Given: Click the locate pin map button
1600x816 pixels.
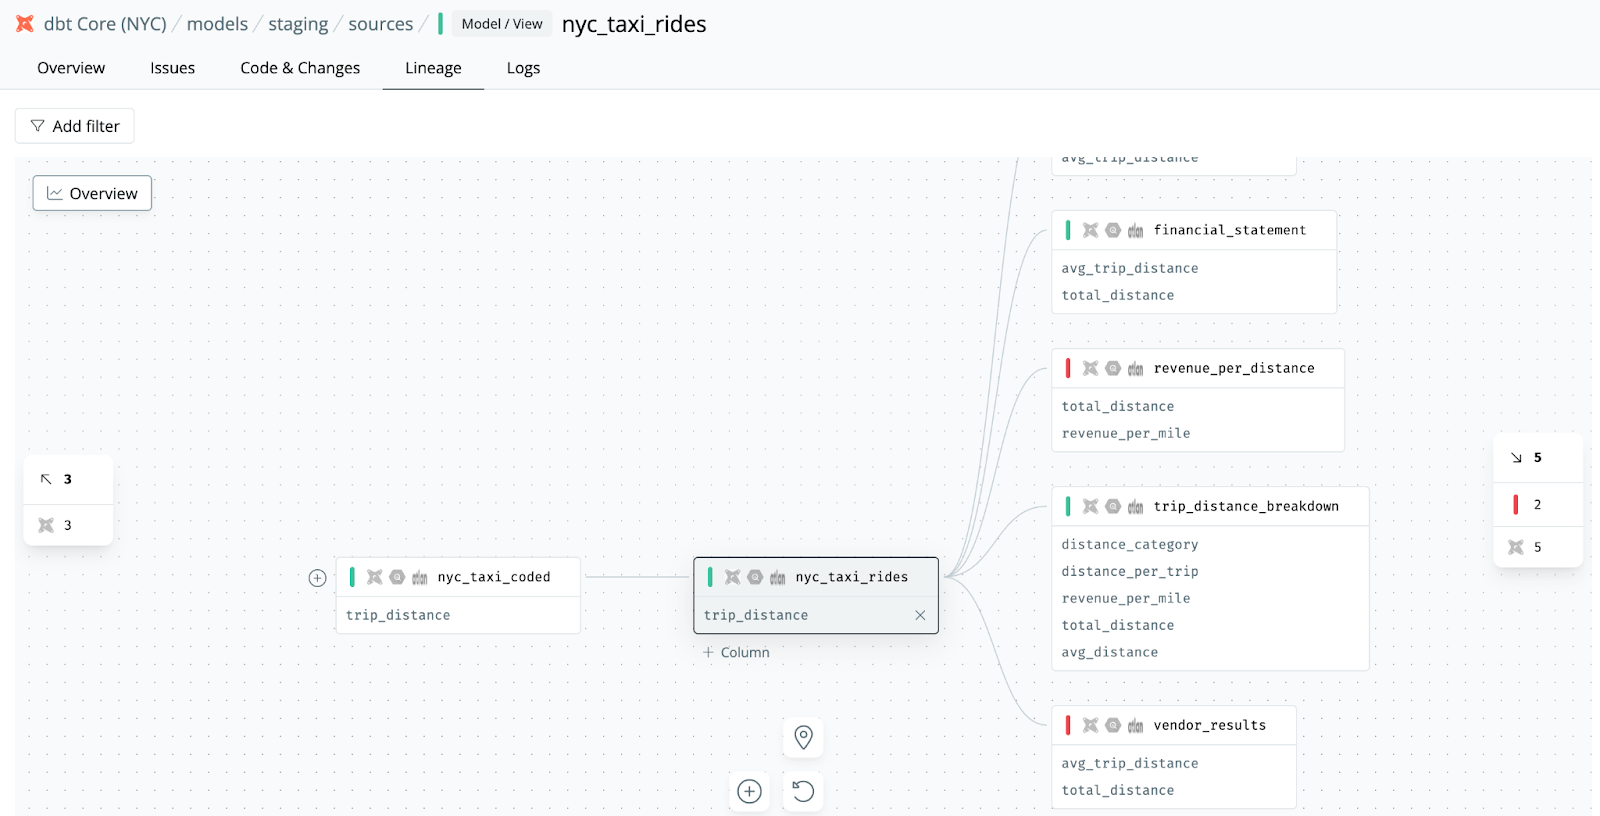Looking at the screenshot, I should click(x=803, y=737).
